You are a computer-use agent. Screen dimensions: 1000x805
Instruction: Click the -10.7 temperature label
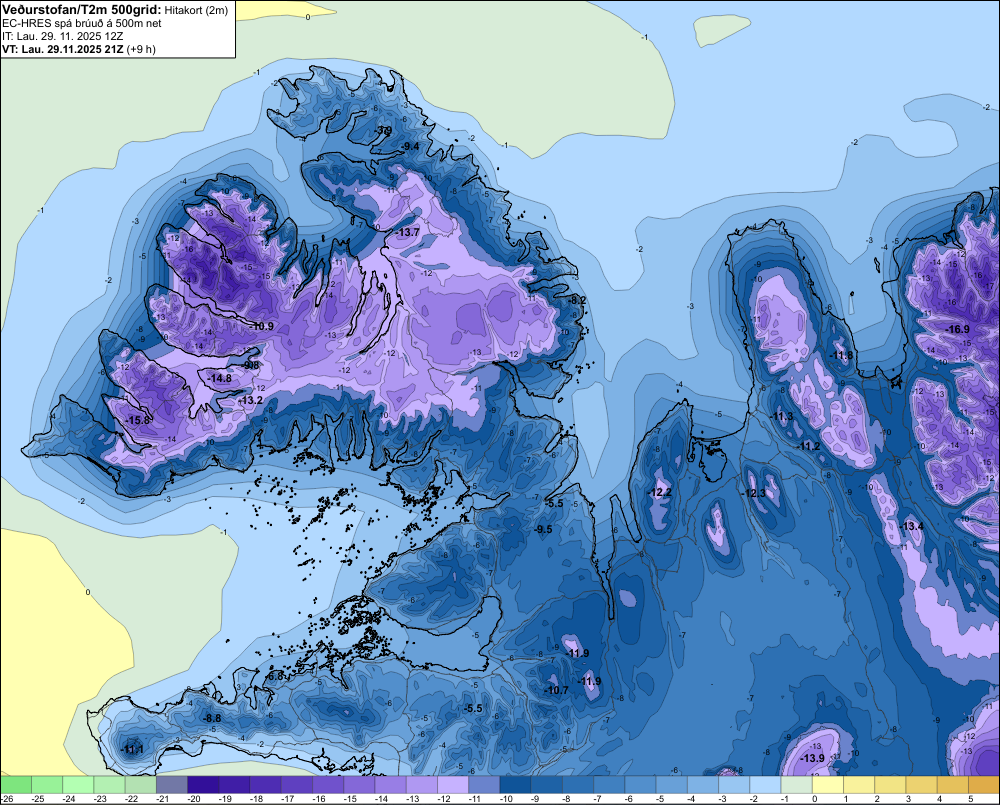pyautogui.click(x=556, y=690)
